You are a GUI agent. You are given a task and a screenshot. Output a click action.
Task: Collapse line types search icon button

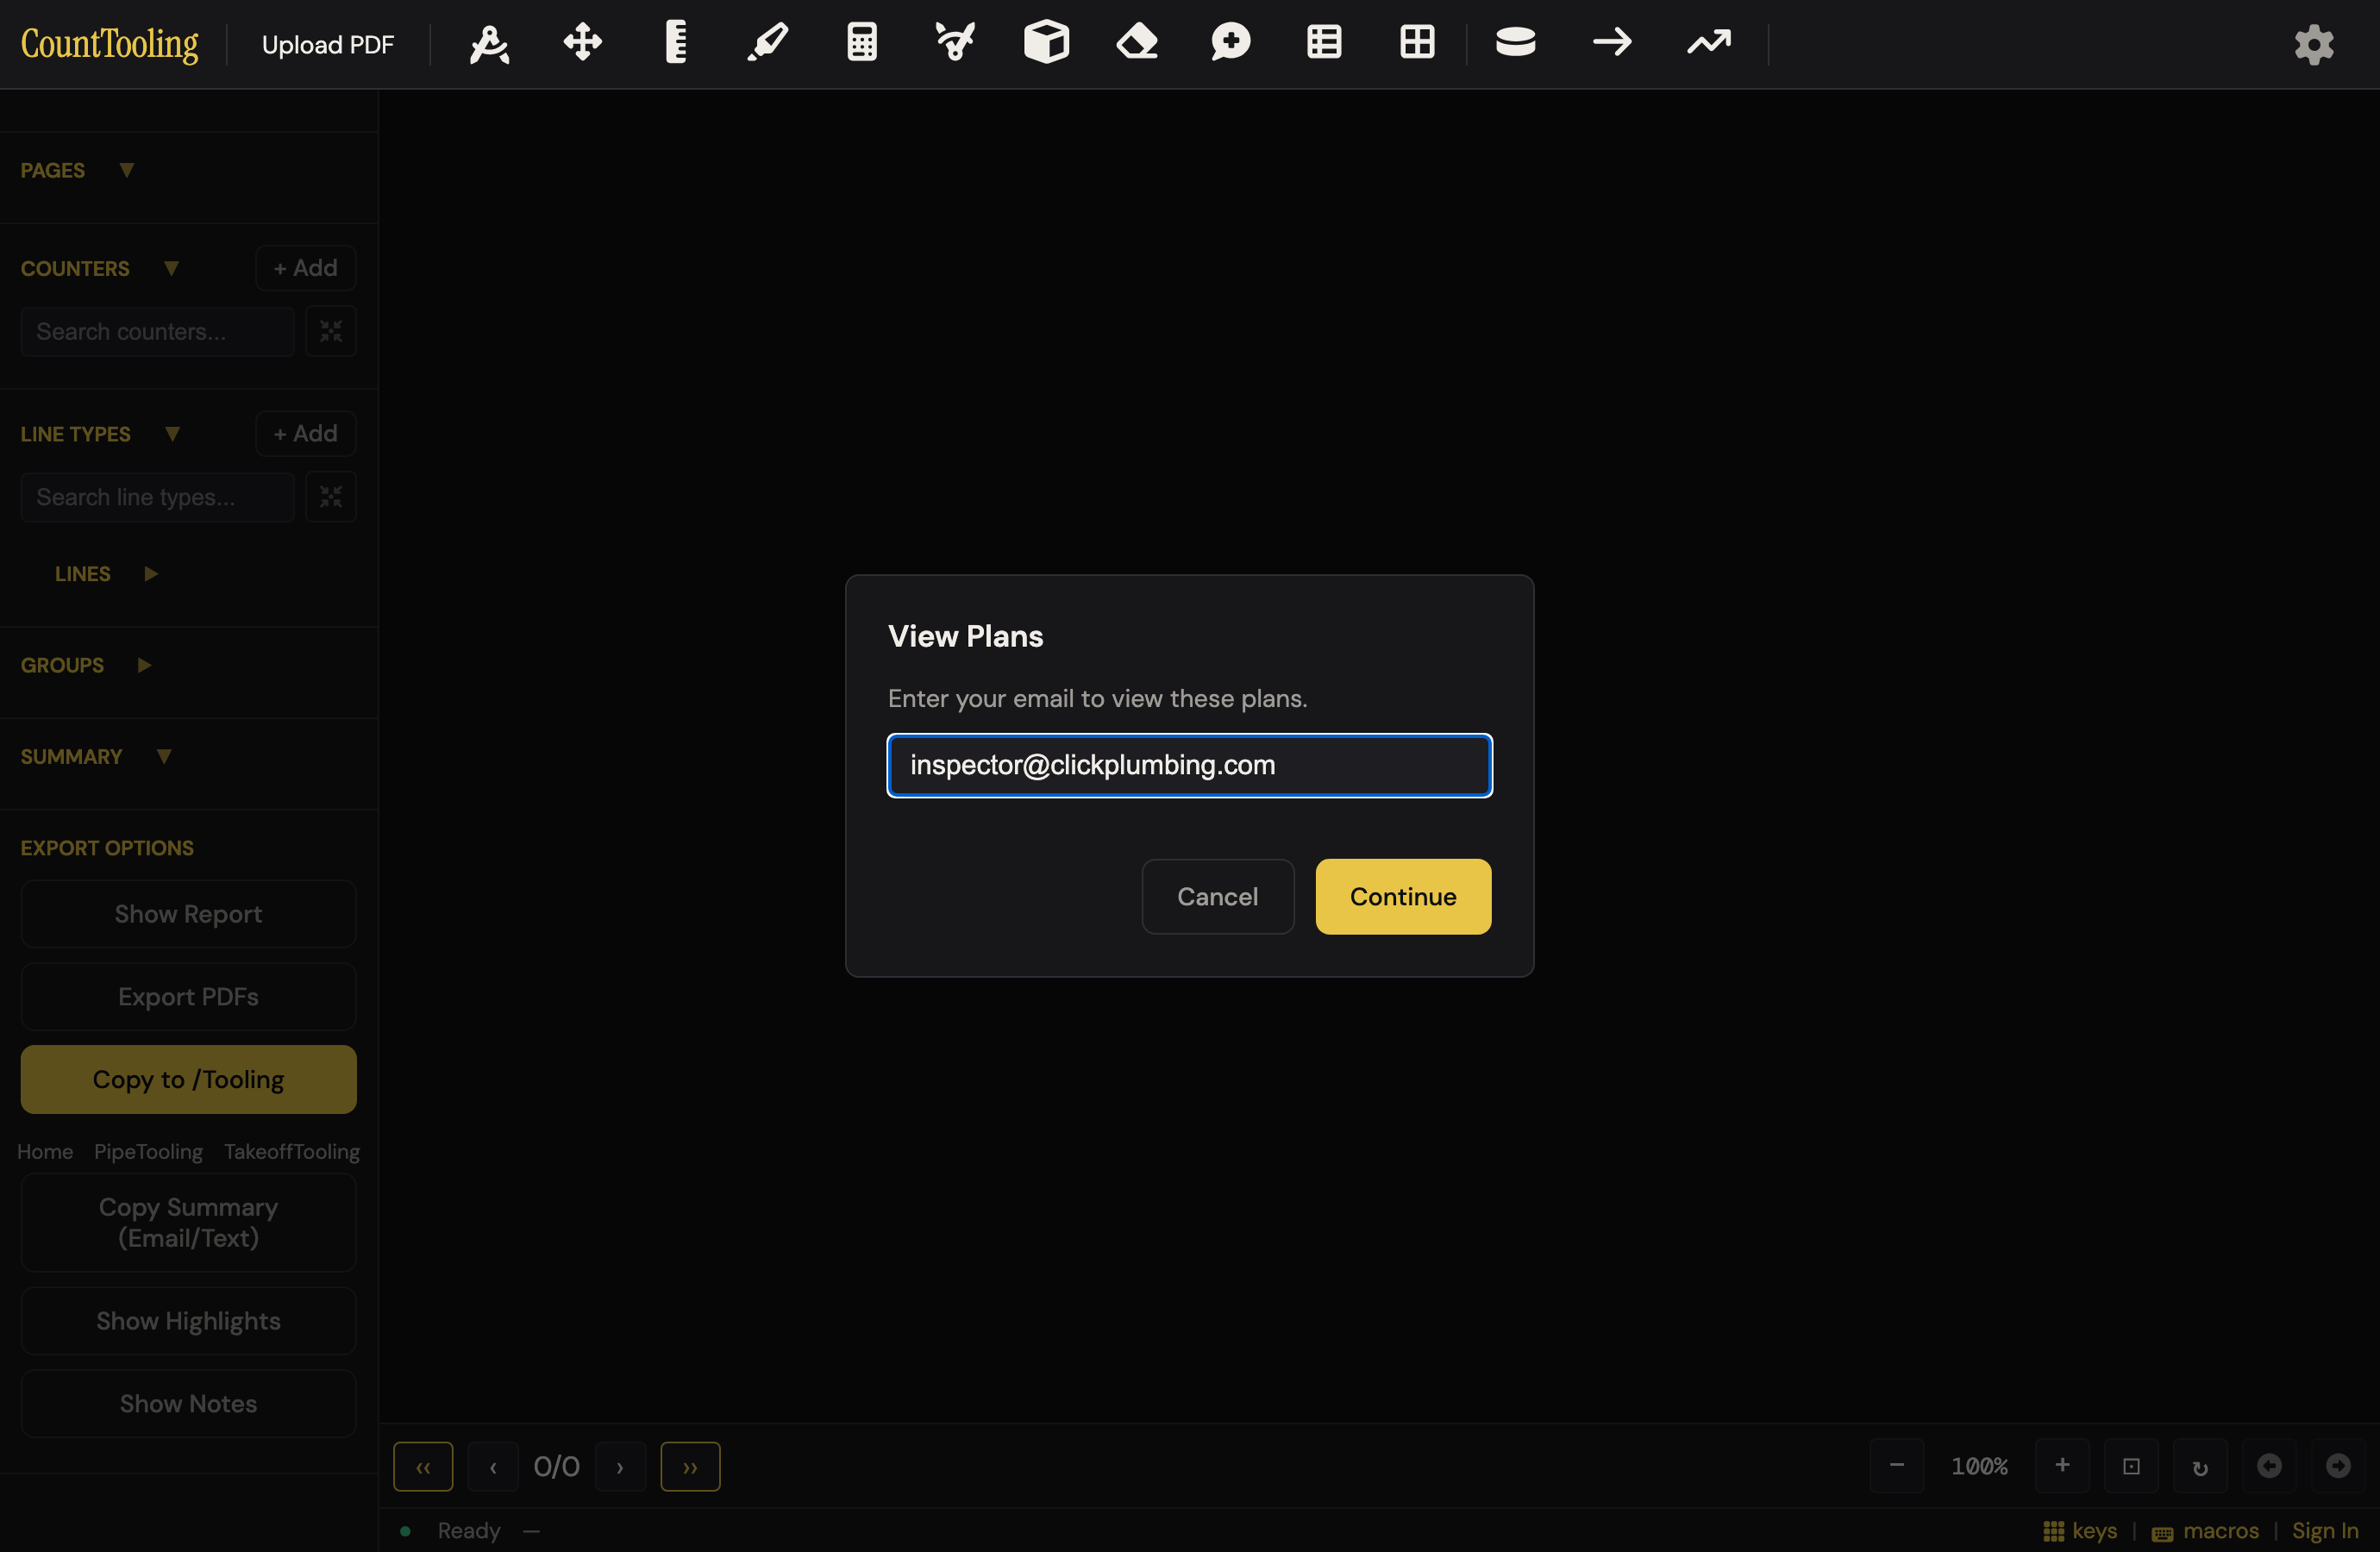pos(331,497)
